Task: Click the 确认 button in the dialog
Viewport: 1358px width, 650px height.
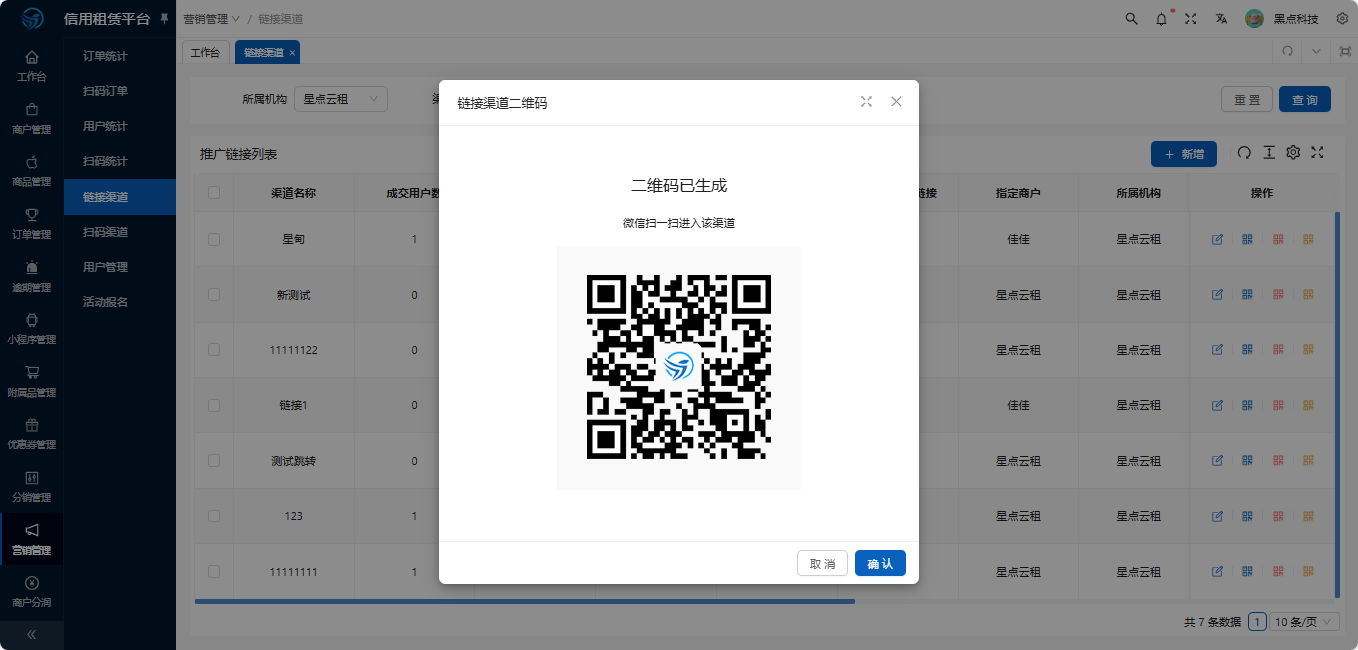Action: tap(880, 563)
